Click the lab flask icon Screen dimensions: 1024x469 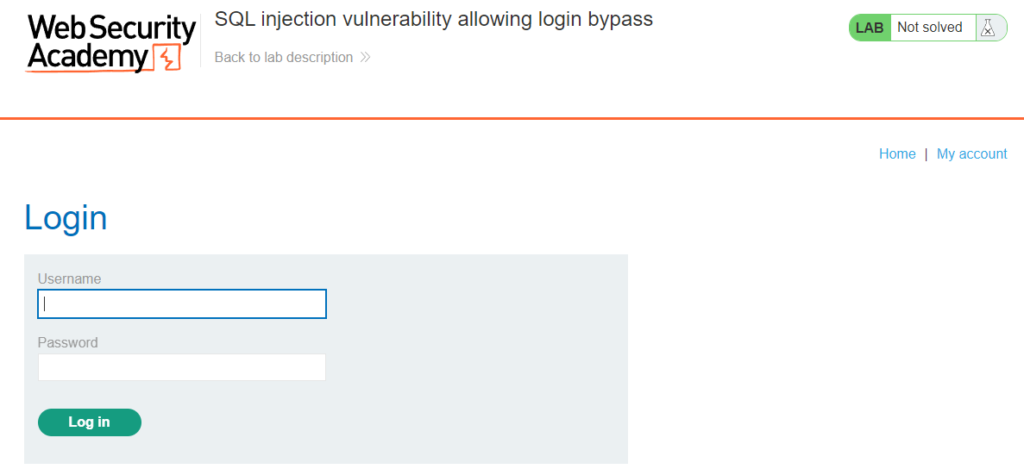coord(989,28)
